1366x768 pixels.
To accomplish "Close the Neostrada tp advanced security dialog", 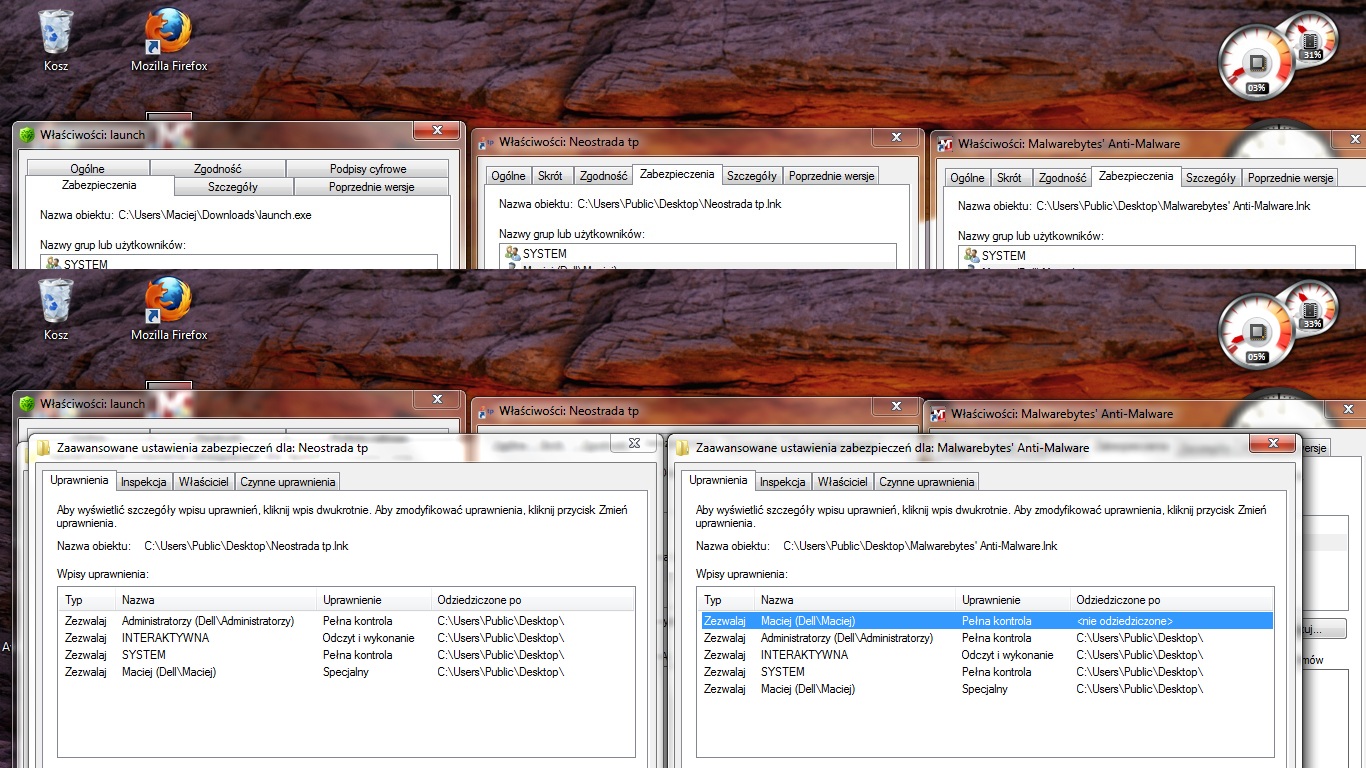I will click(x=634, y=443).
